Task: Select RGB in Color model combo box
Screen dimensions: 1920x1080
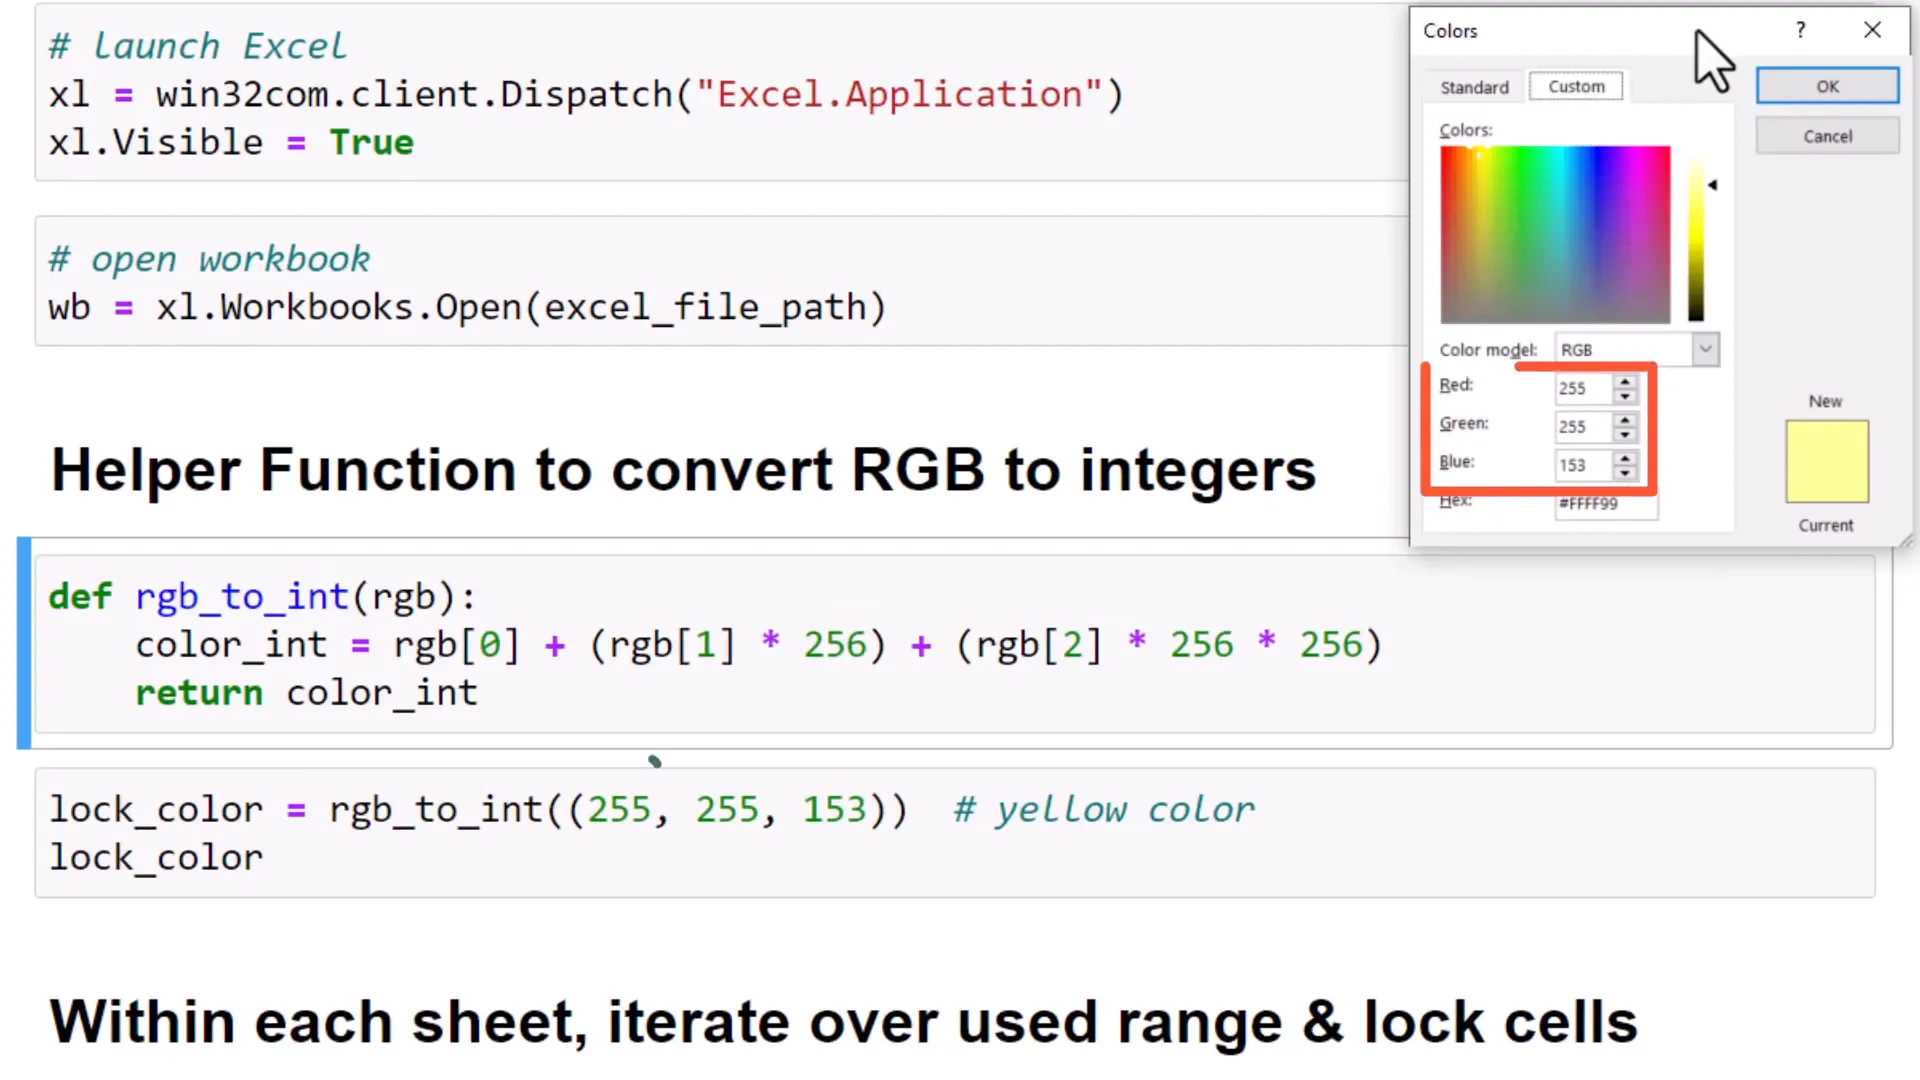Action: (1620, 349)
